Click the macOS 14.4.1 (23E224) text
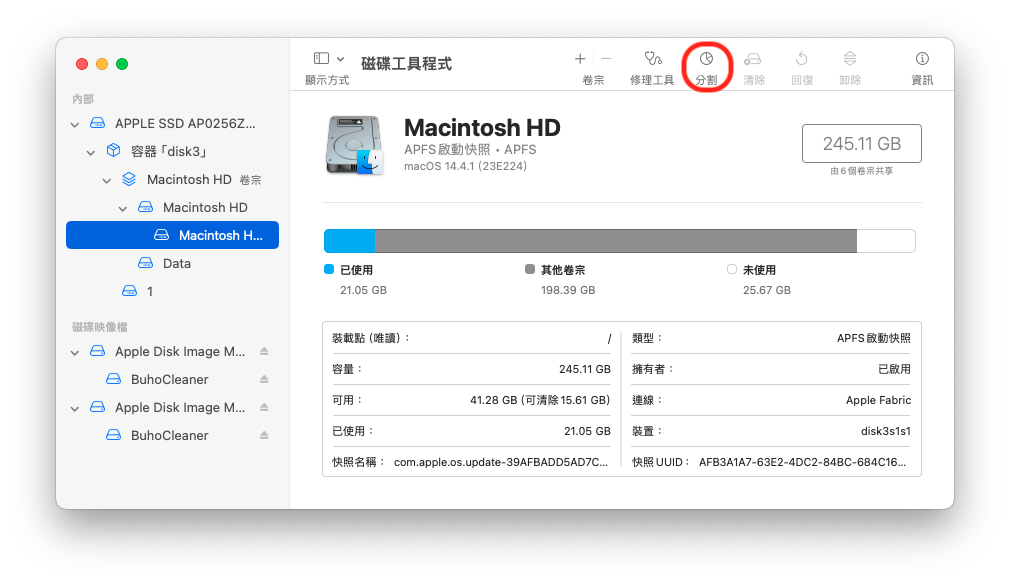The width and height of the screenshot is (1010, 583). tap(465, 166)
